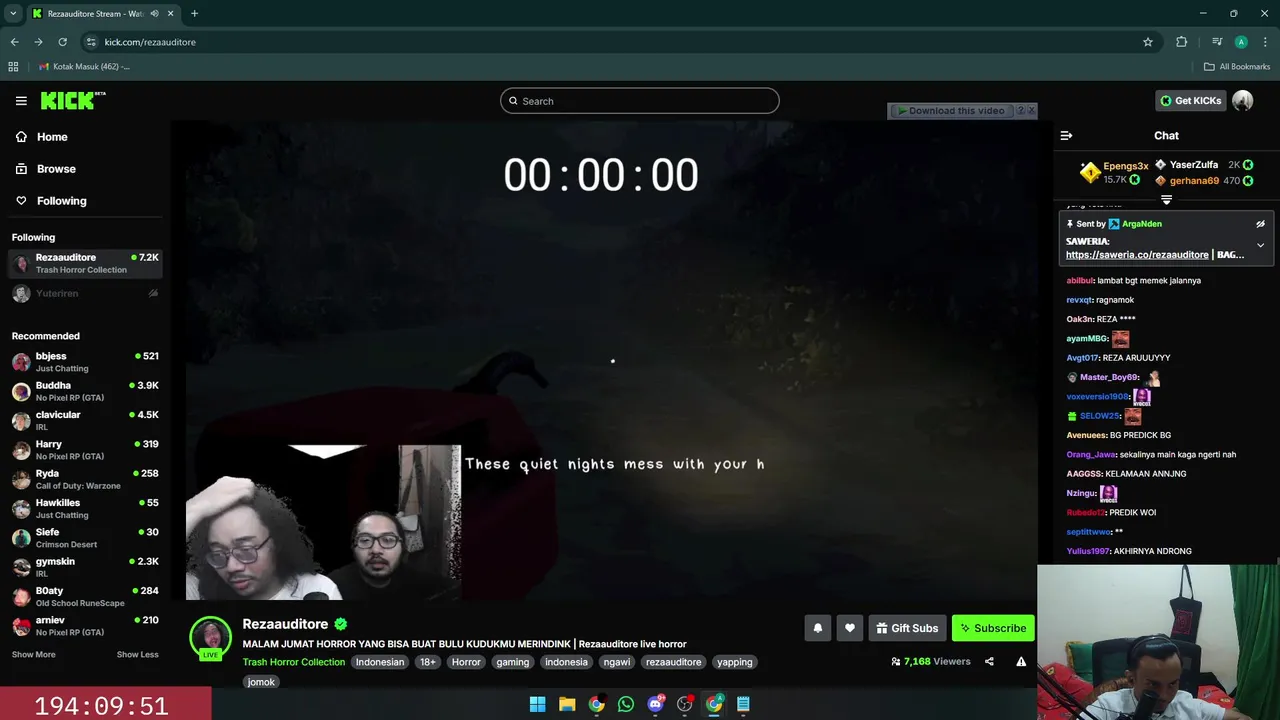Go back with browser back arrow
Viewport: 1280px width, 720px height.
tap(14, 42)
